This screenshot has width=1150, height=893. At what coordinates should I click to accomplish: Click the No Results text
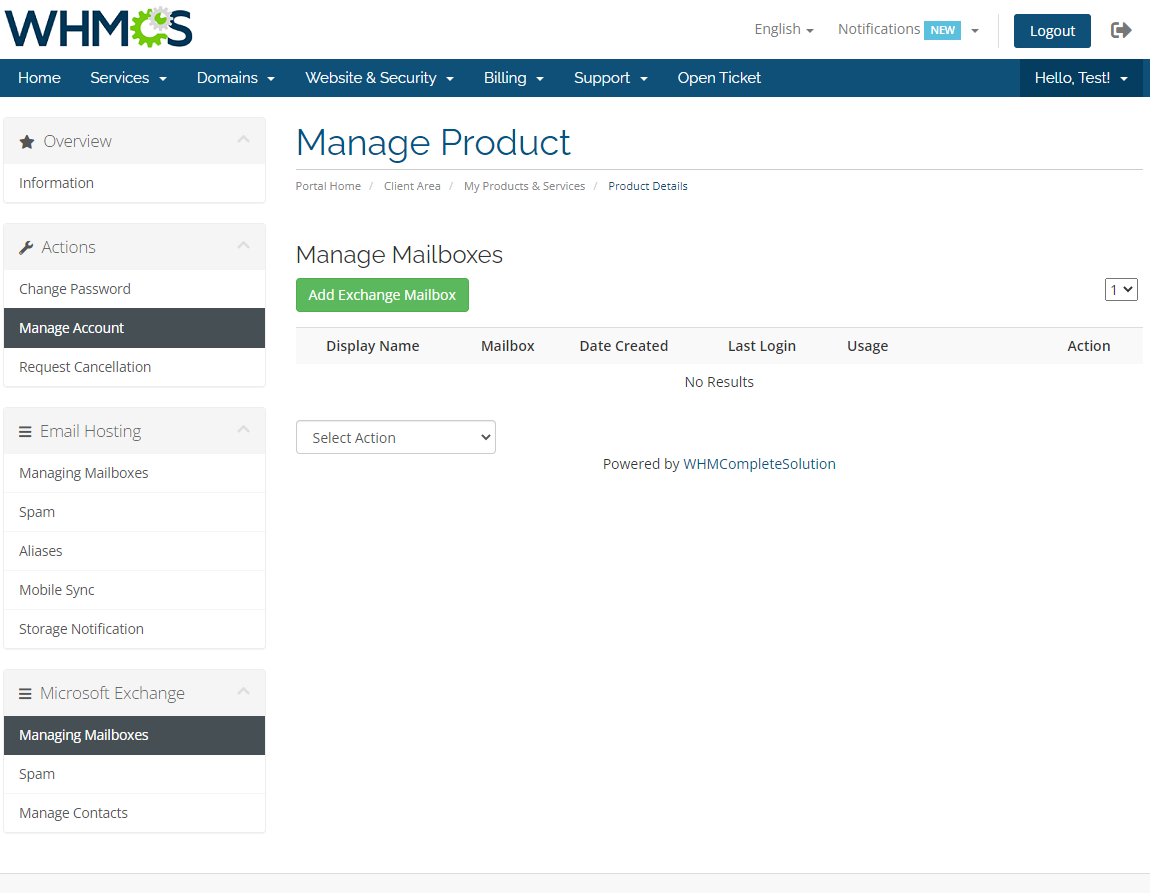pyautogui.click(x=719, y=382)
